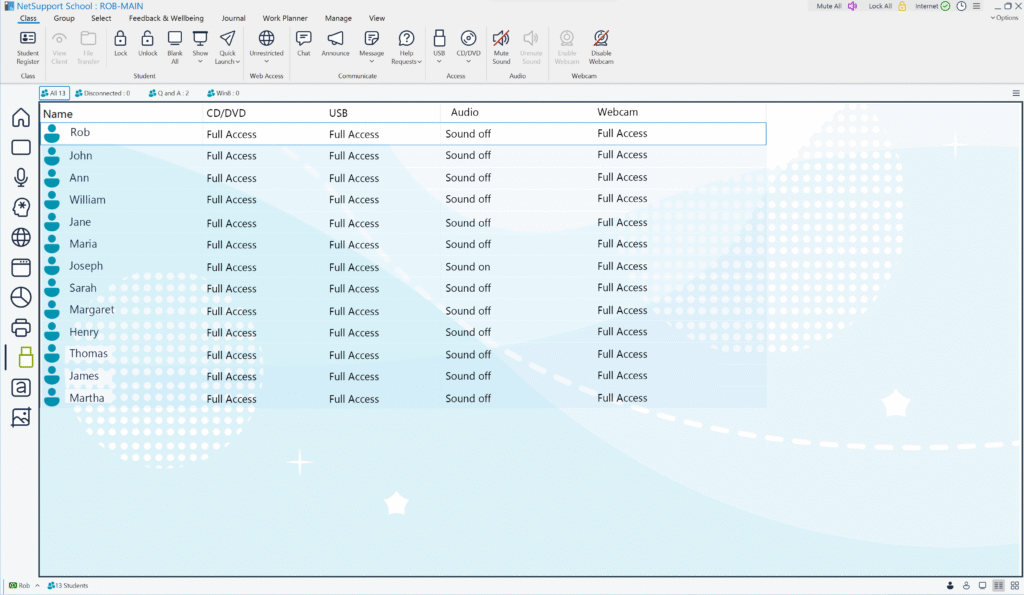
Task: Open the Class ribbon tab
Action: (28, 18)
